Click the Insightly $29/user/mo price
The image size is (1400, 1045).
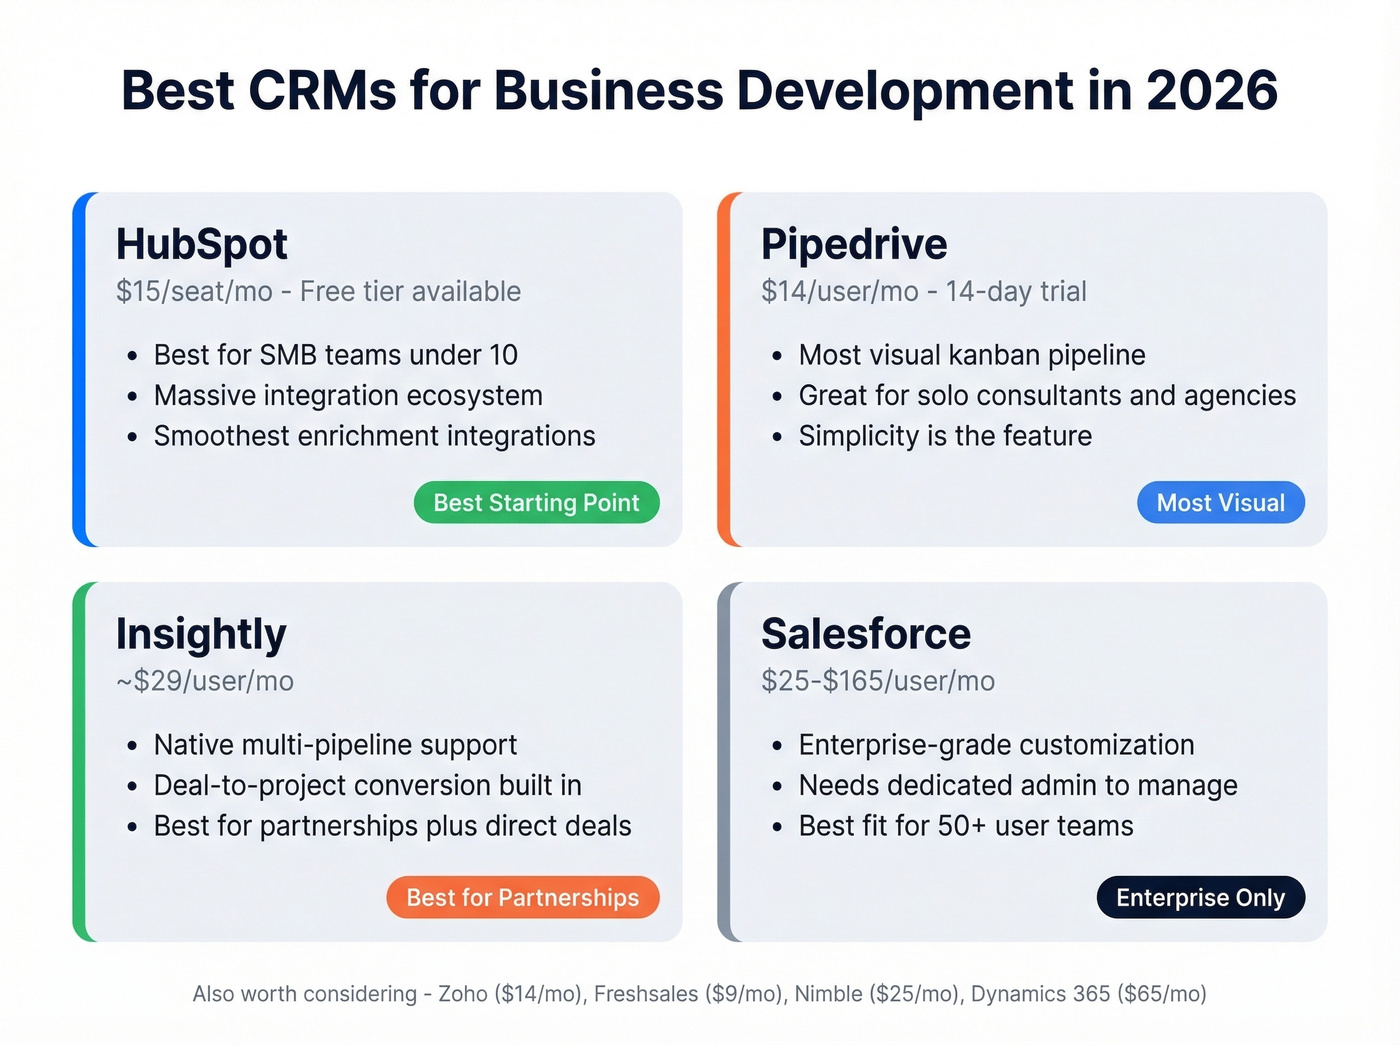point(203,681)
